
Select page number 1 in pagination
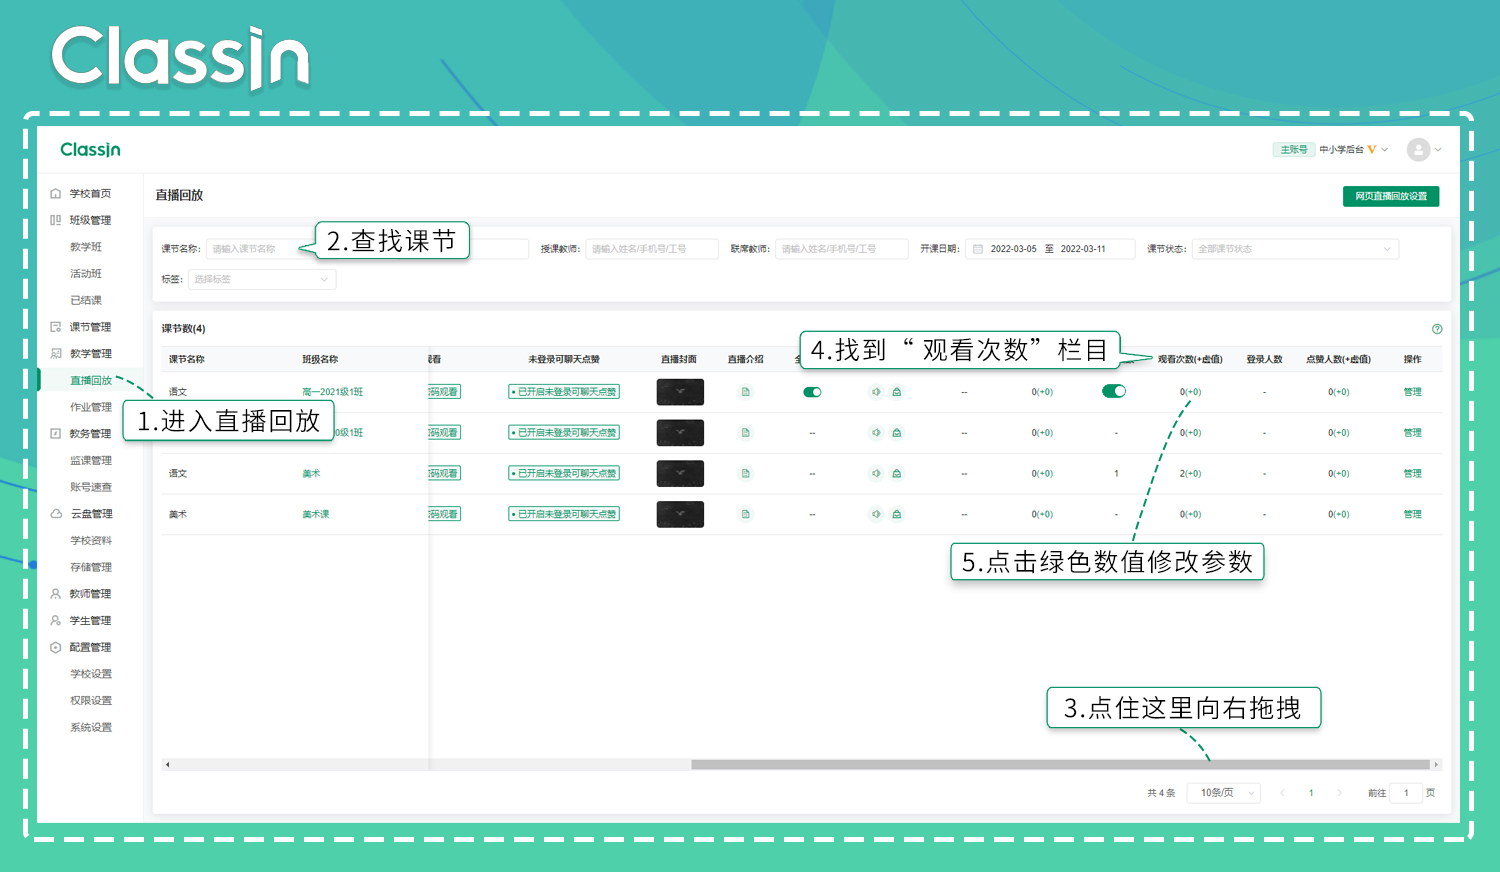click(1311, 793)
